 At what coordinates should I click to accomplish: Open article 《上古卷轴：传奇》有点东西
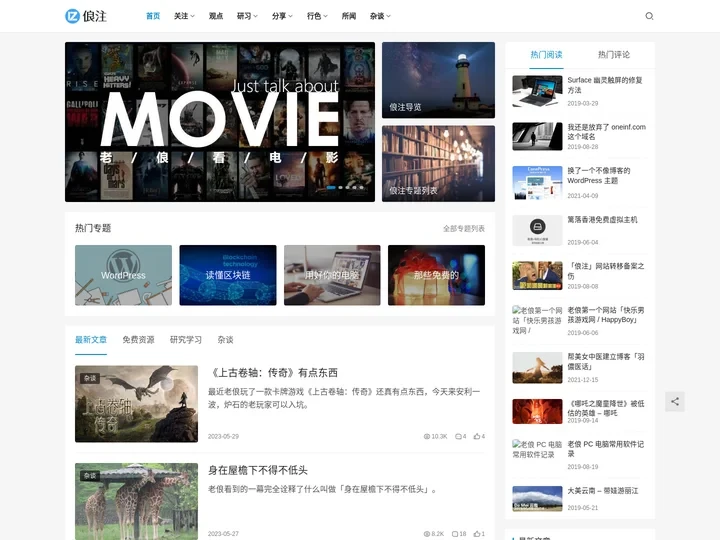tap(273, 372)
